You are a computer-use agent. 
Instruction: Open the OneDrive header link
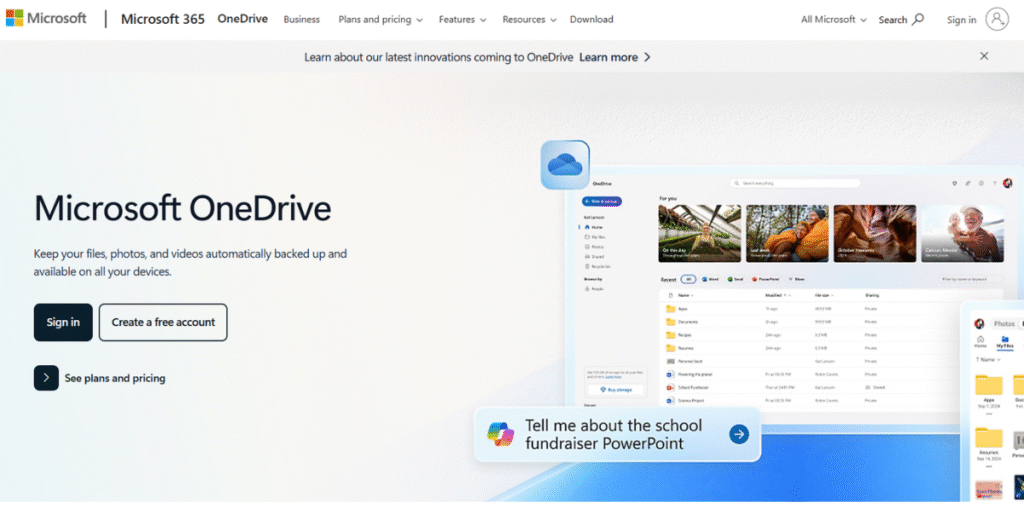coord(242,19)
